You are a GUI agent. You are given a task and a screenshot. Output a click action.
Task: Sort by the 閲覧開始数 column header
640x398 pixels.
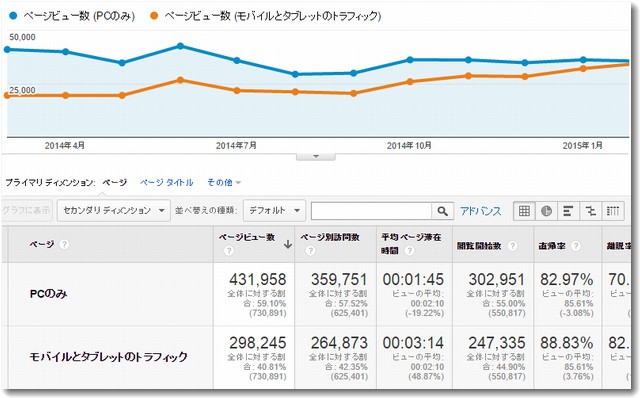(x=479, y=246)
